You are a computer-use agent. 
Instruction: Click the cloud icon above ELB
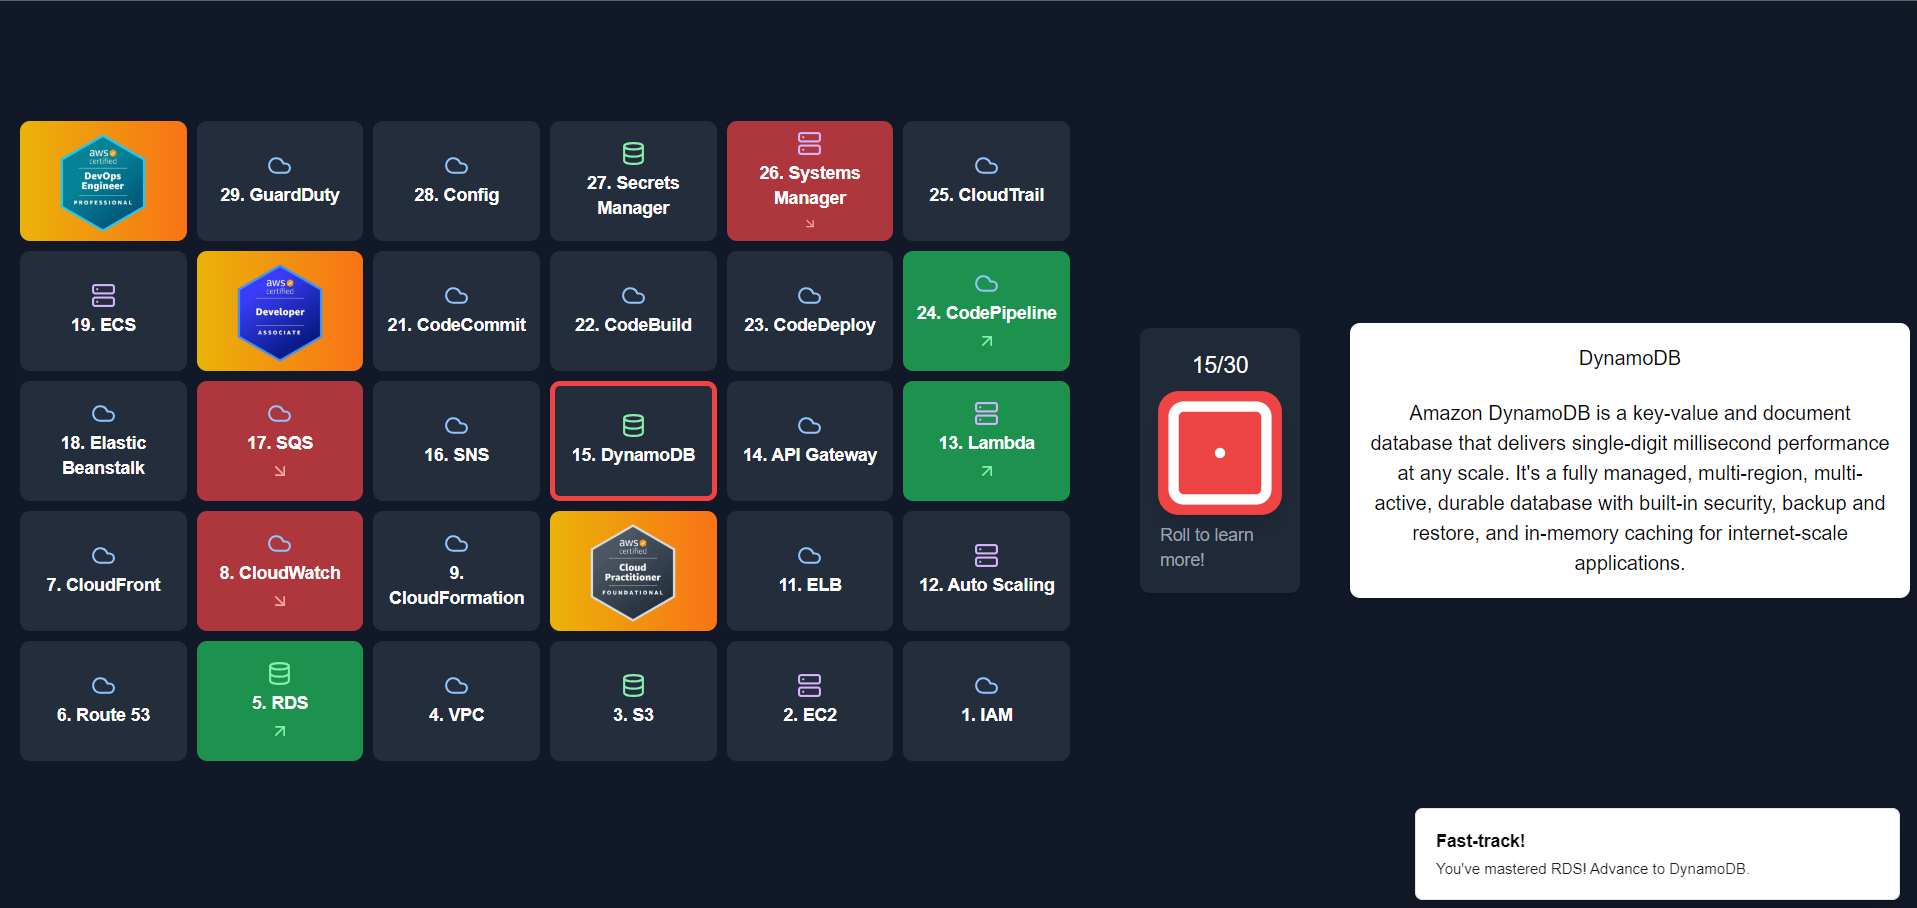810,555
